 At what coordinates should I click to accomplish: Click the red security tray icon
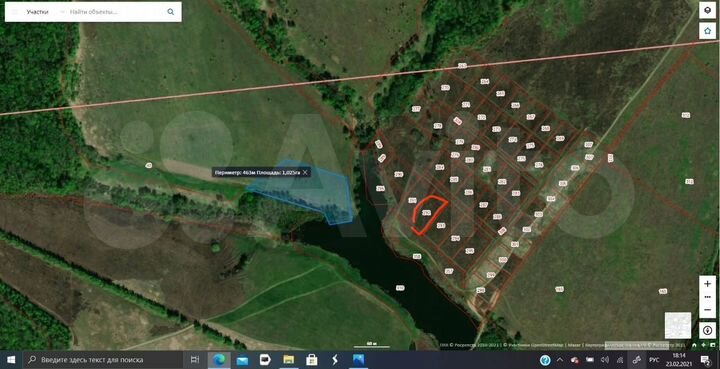(x=574, y=360)
